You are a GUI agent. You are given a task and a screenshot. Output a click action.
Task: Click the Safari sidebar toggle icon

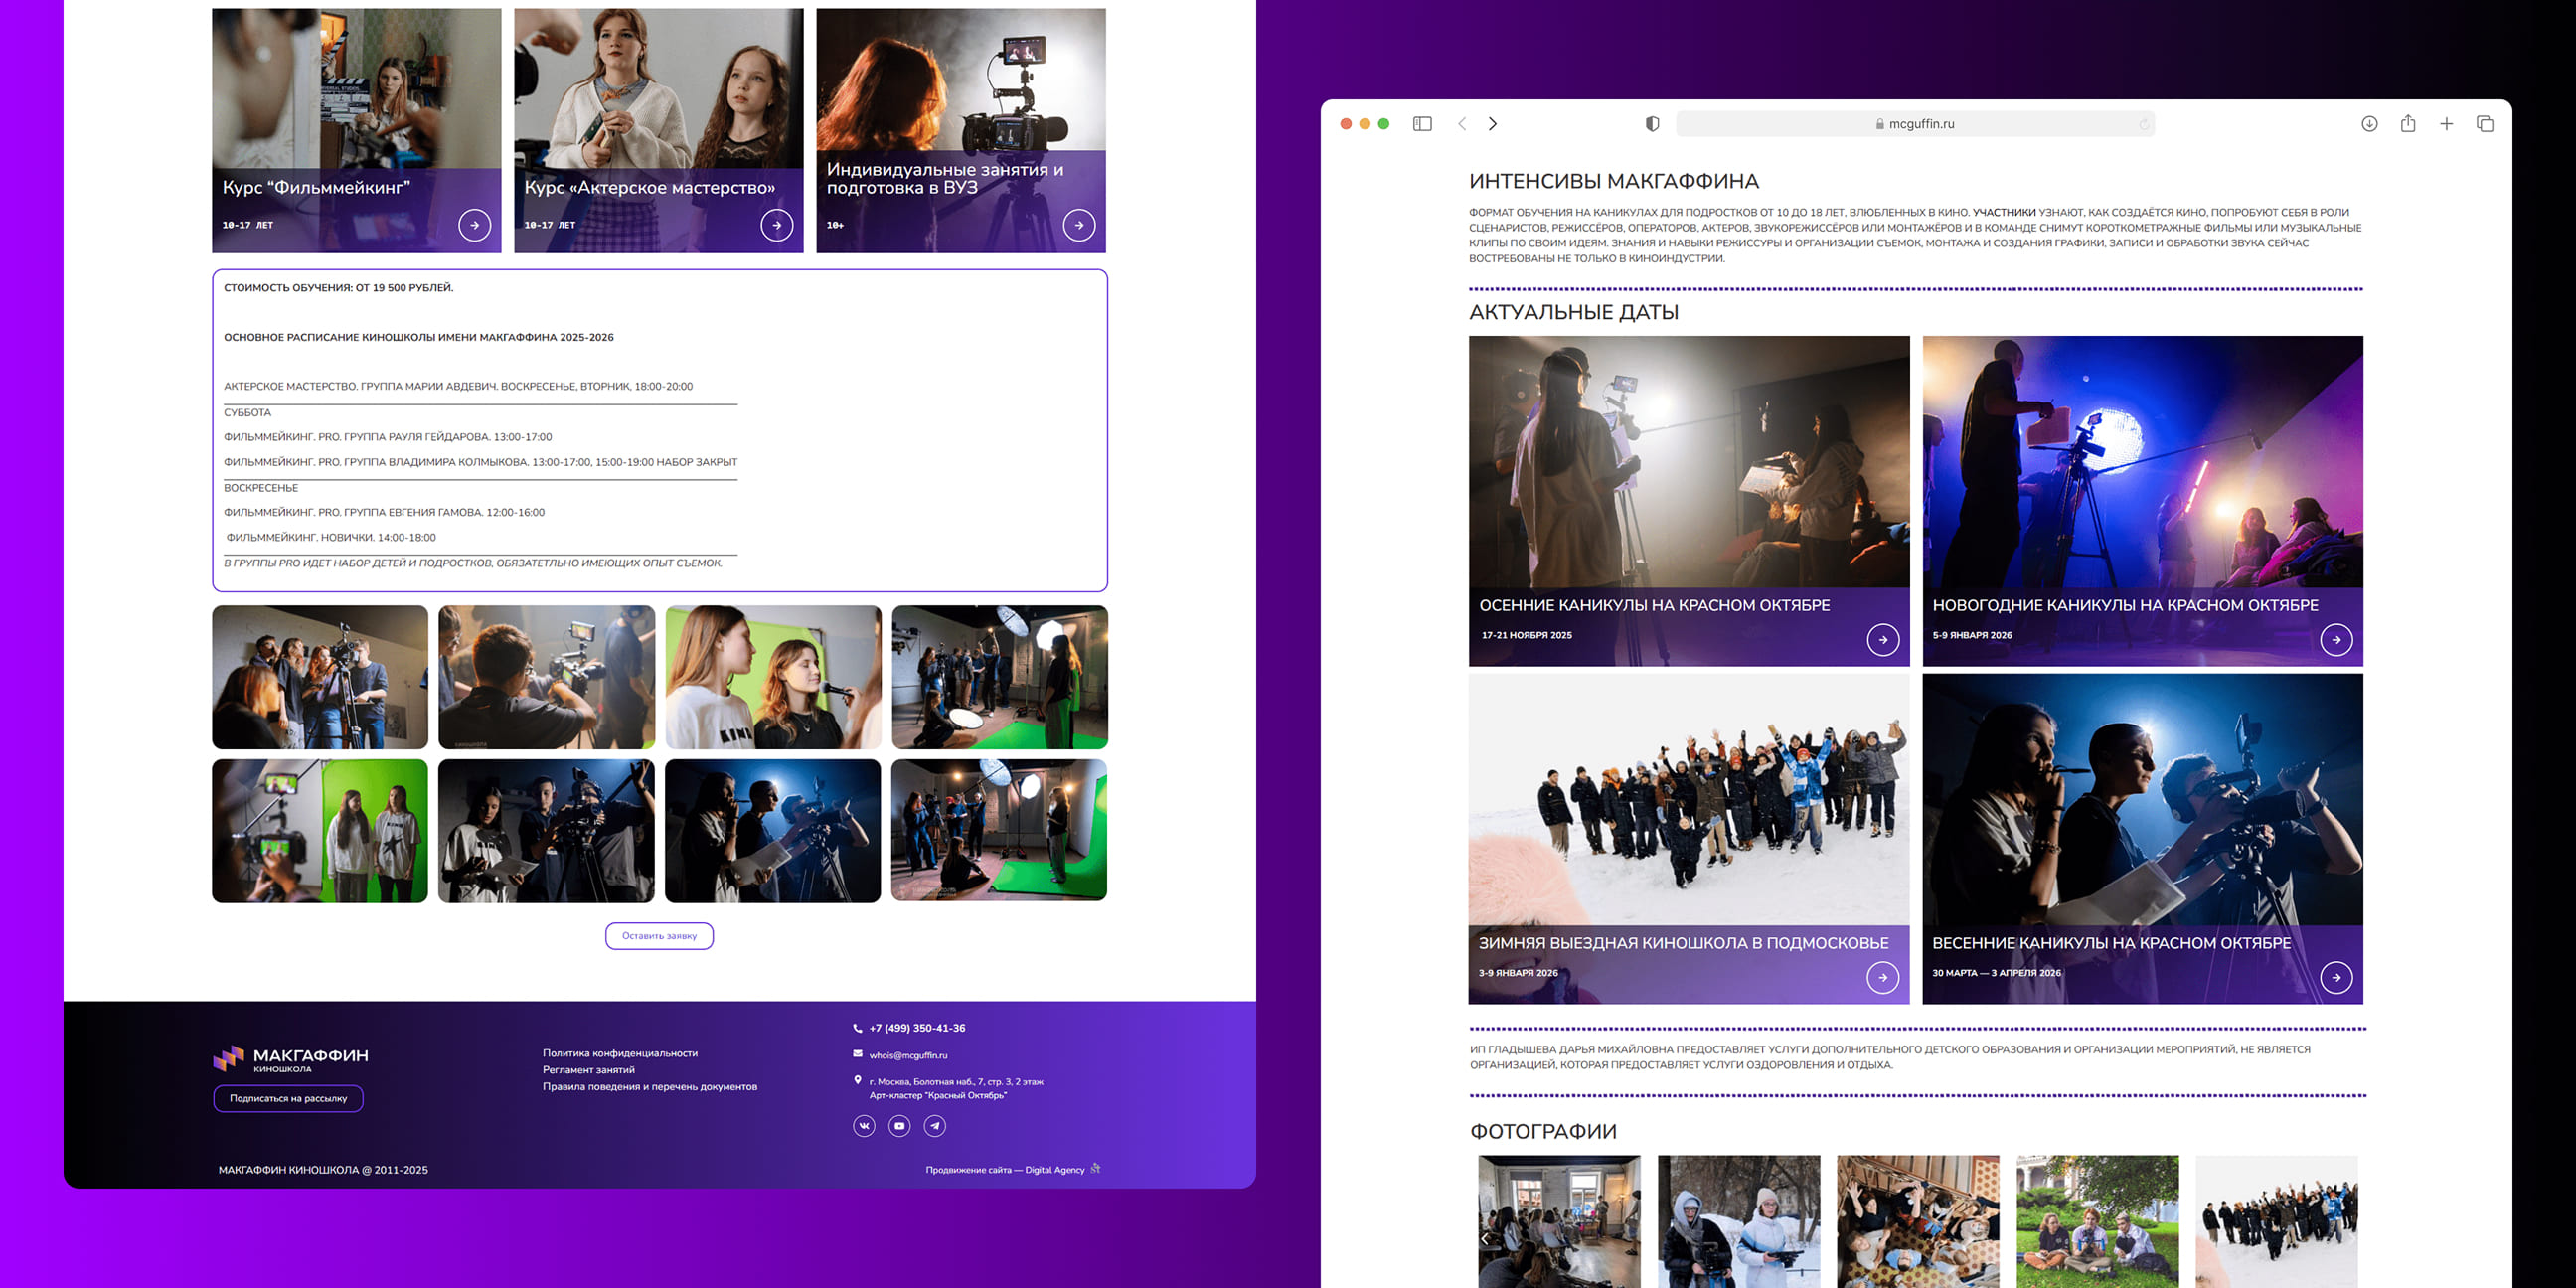1422,124
